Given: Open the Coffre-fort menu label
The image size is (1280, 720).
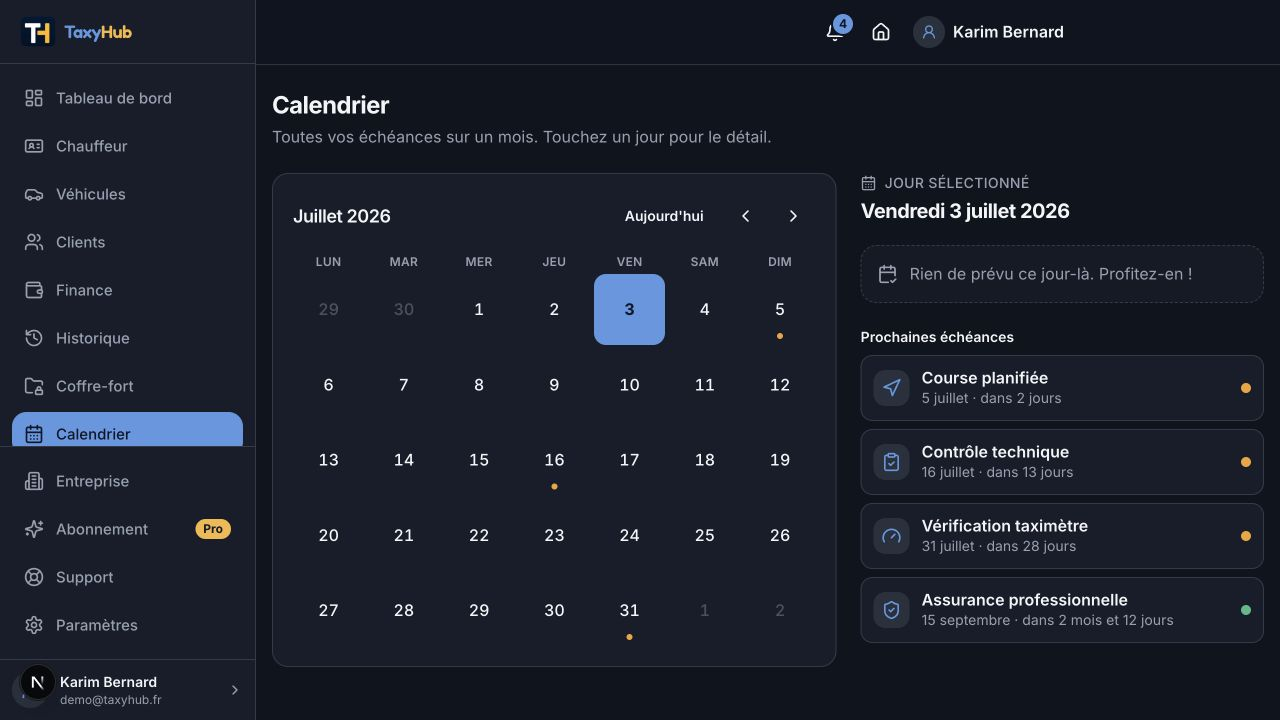Looking at the screenshot, I should pyautogui.click(x=95, y=386).
